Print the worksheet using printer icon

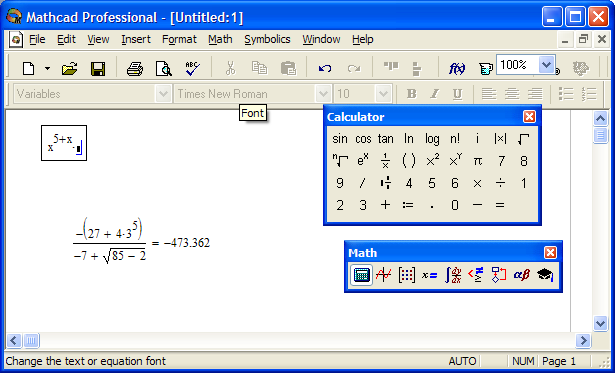point(135,69)
